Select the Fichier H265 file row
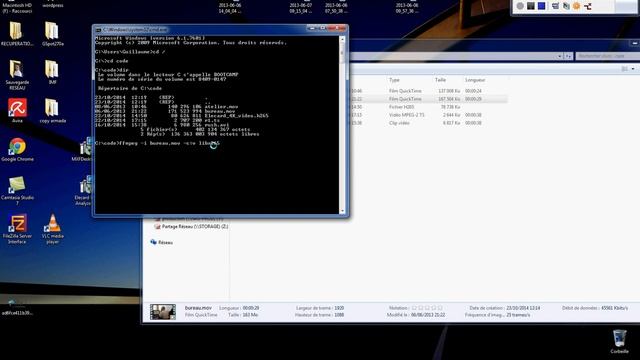The width and height of the screenshot is (640, 360). [429, 107]
